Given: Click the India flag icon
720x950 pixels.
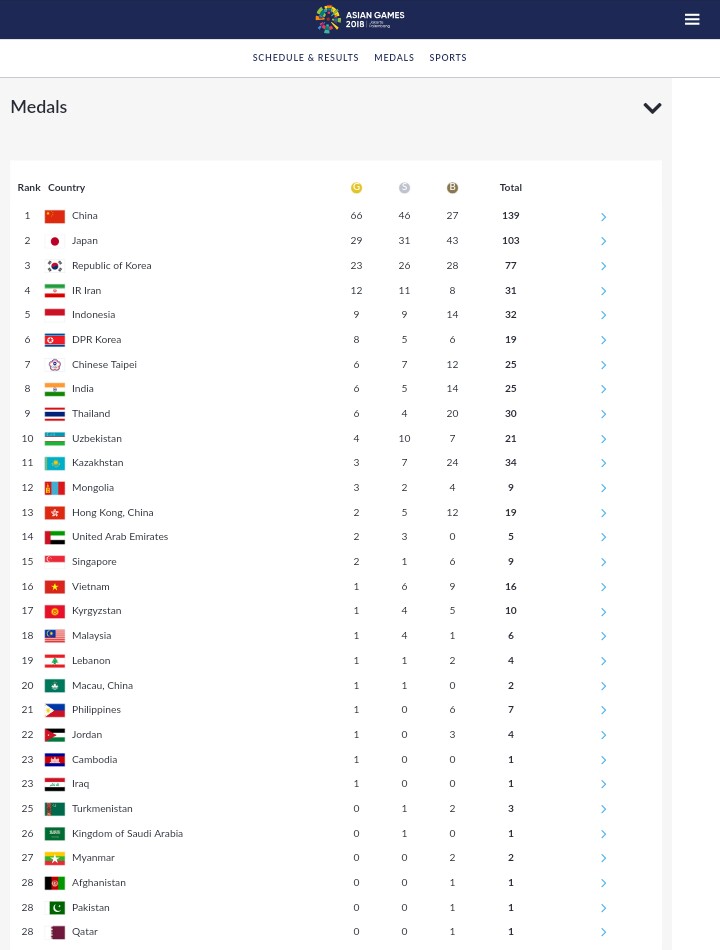Looking at the screenshot, I should (x=55, y=389).
